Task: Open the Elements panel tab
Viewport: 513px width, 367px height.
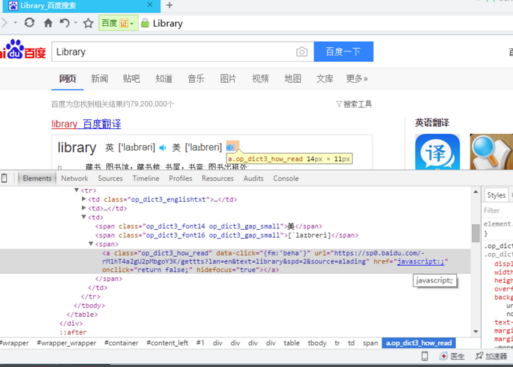Action: tap(37, 178)
